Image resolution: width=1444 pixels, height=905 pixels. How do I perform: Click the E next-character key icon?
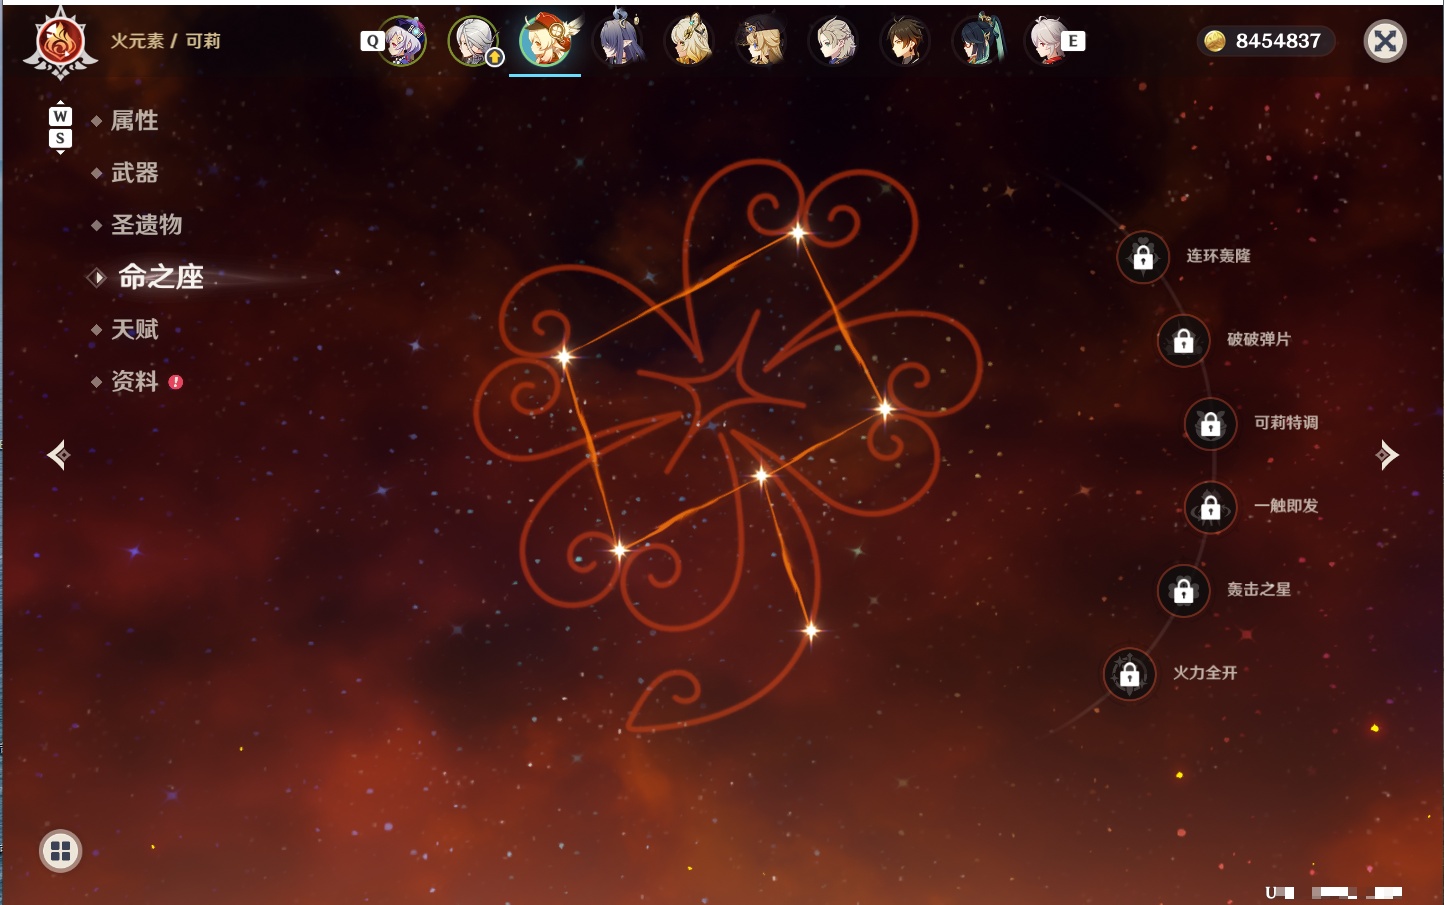[1073, 41]
